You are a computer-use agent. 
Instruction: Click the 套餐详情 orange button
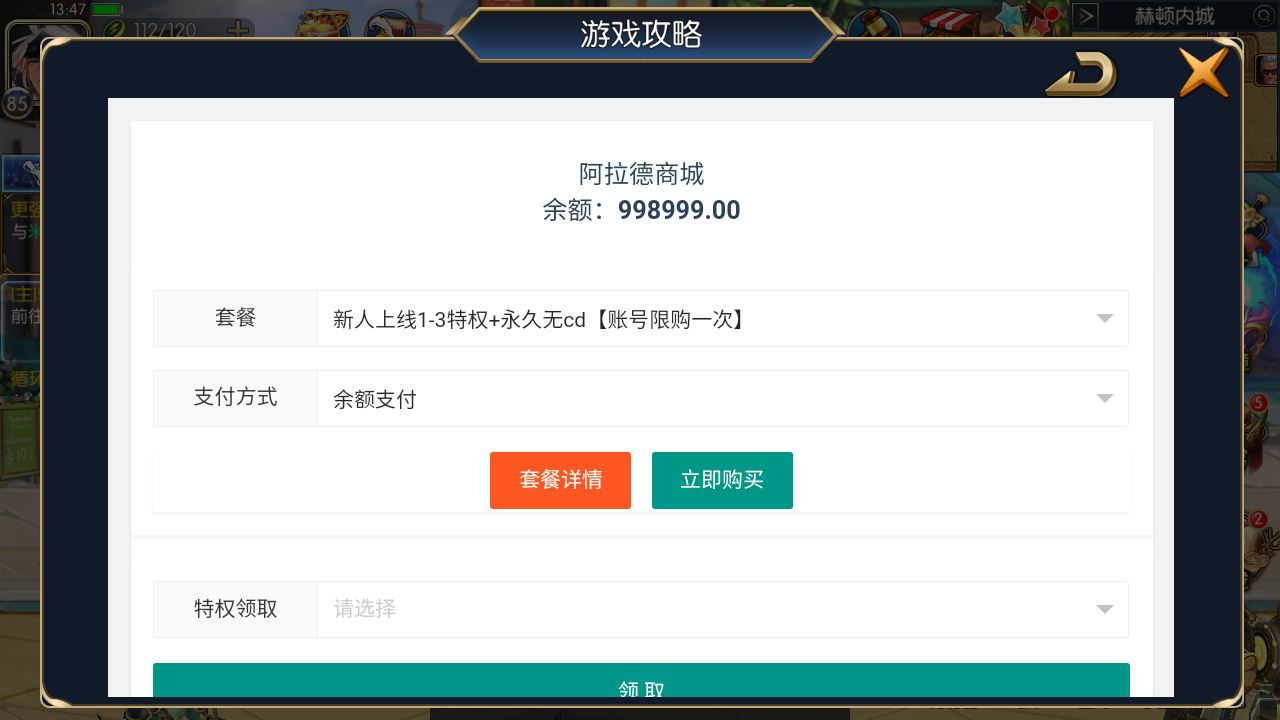560,480
